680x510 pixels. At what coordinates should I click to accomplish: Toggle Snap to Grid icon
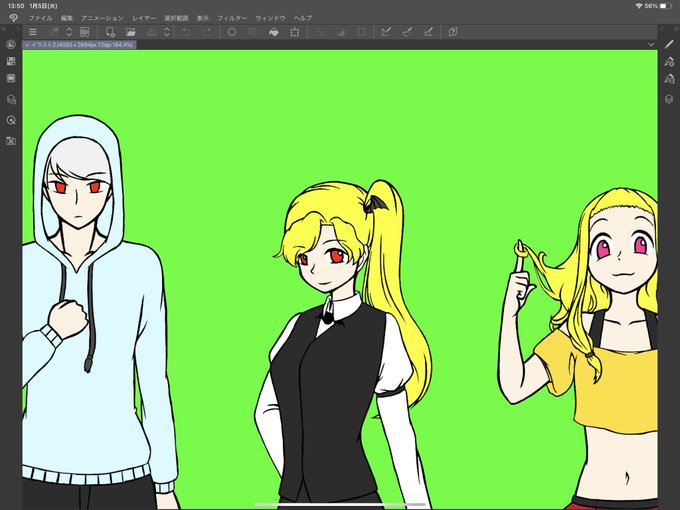click(x=428, y=32)
